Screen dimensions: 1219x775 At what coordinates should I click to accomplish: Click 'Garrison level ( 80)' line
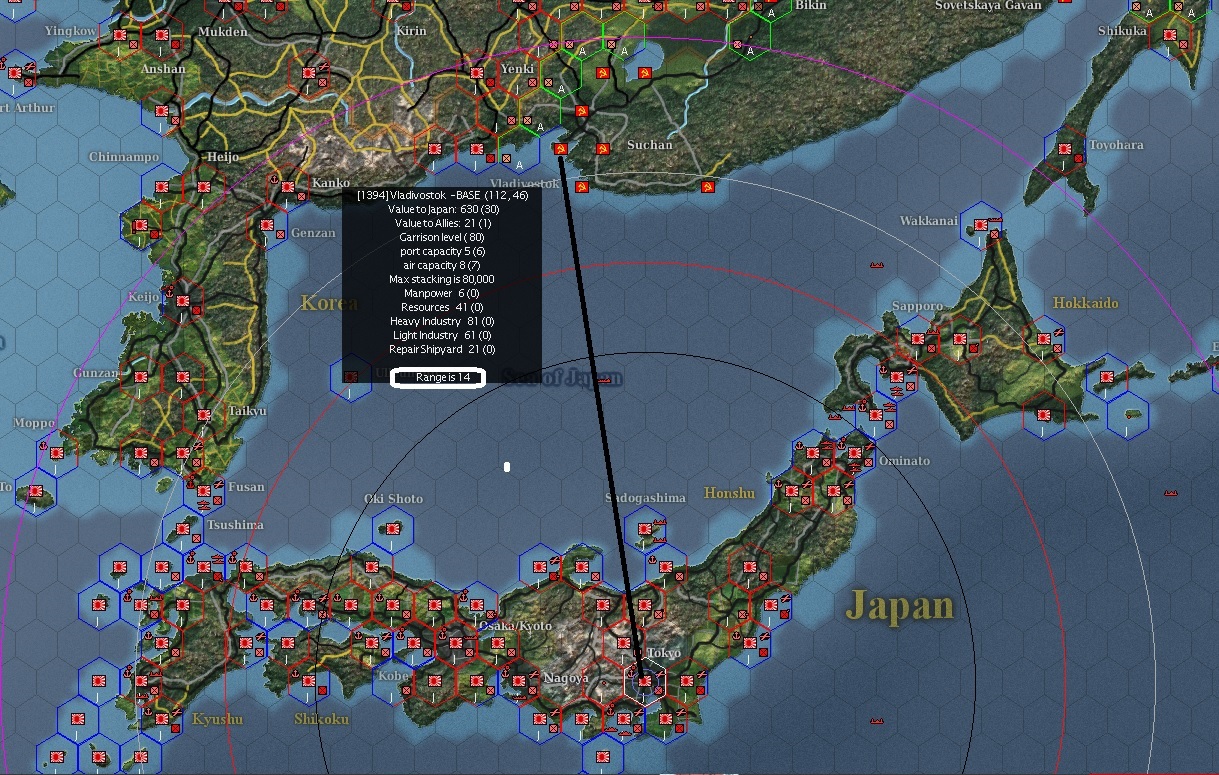coord(441,237)
